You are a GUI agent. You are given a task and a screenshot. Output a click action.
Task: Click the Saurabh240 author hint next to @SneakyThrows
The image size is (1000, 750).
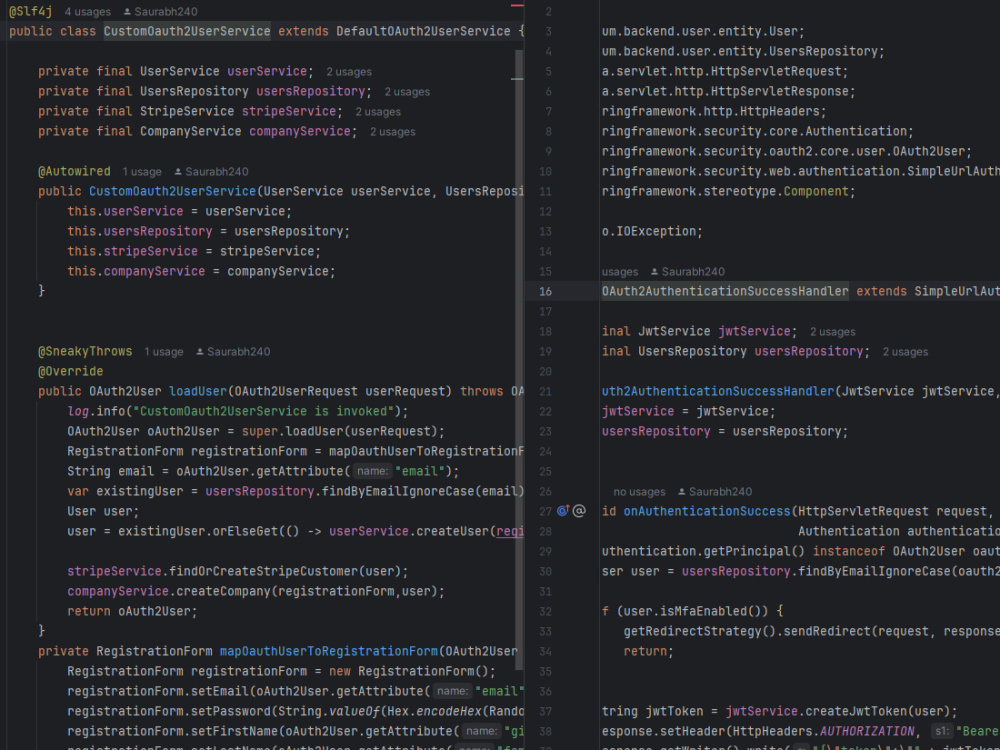(x=233, y=352)
